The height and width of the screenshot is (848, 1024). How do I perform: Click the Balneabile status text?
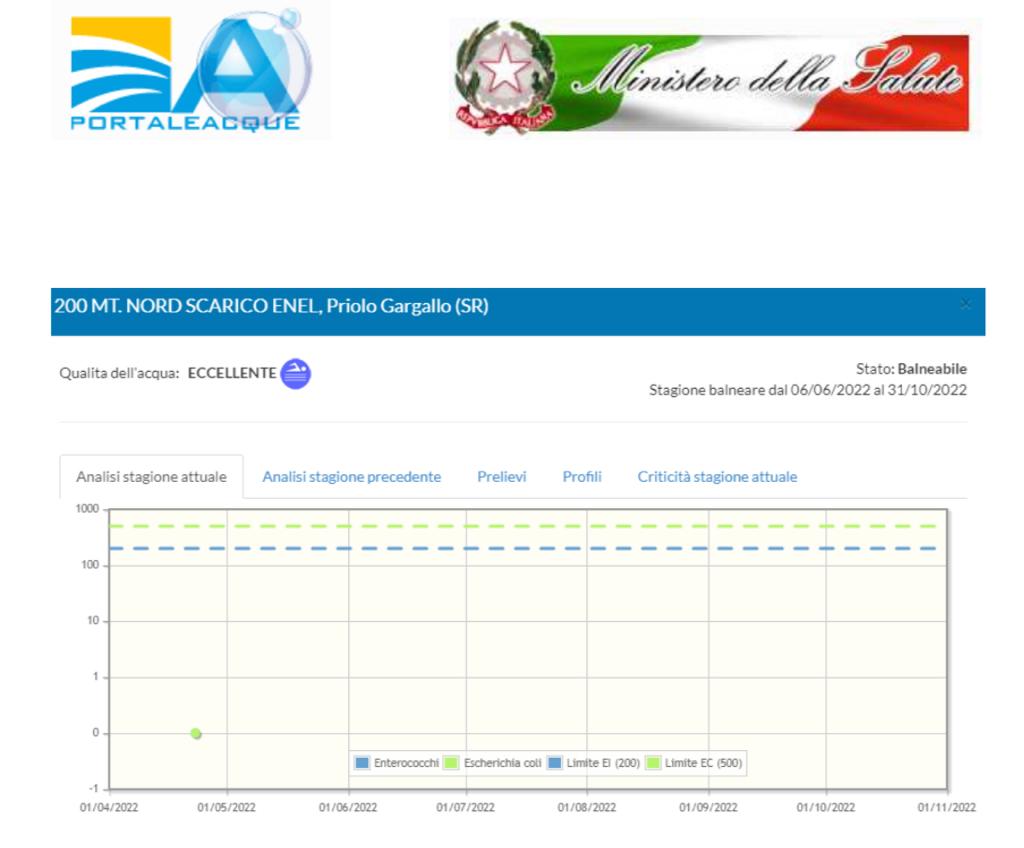click(x=932, y=369)
